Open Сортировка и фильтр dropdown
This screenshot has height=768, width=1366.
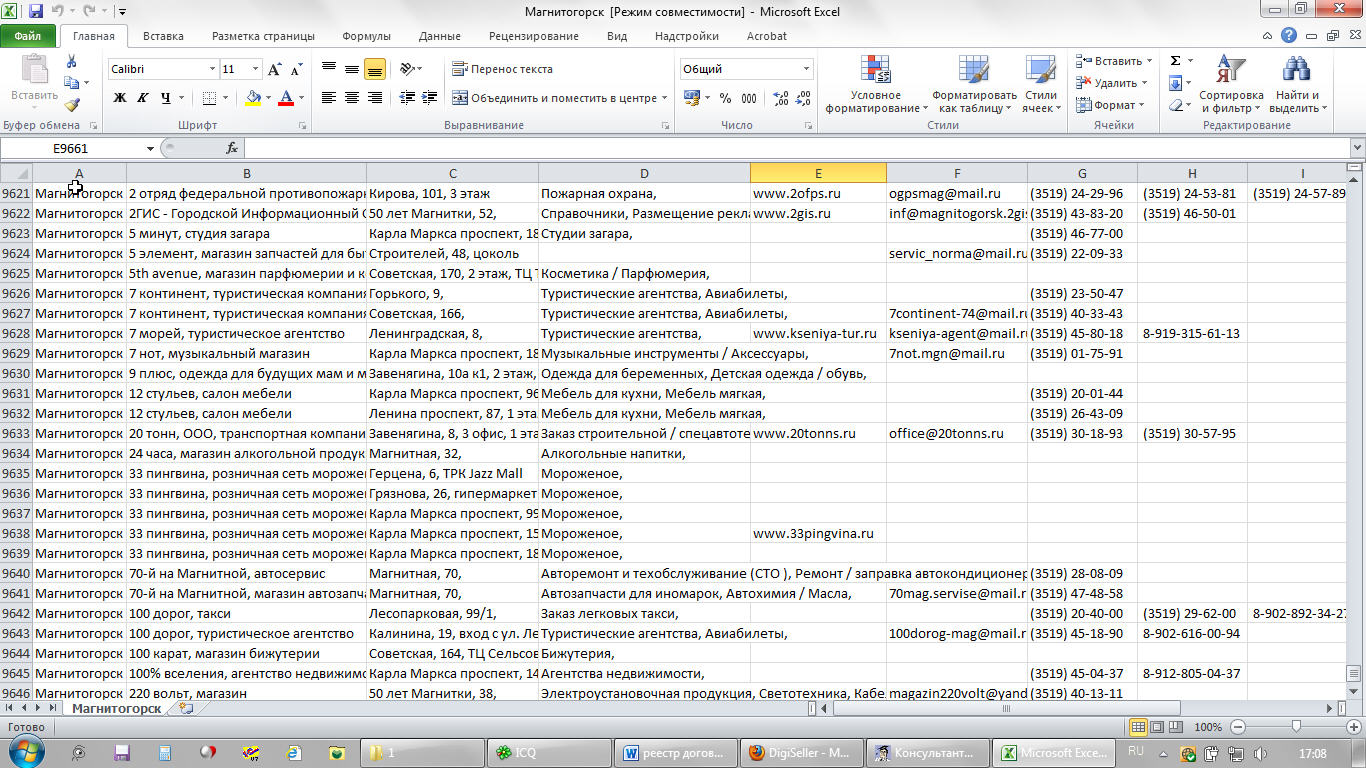tap(1231, 84)
